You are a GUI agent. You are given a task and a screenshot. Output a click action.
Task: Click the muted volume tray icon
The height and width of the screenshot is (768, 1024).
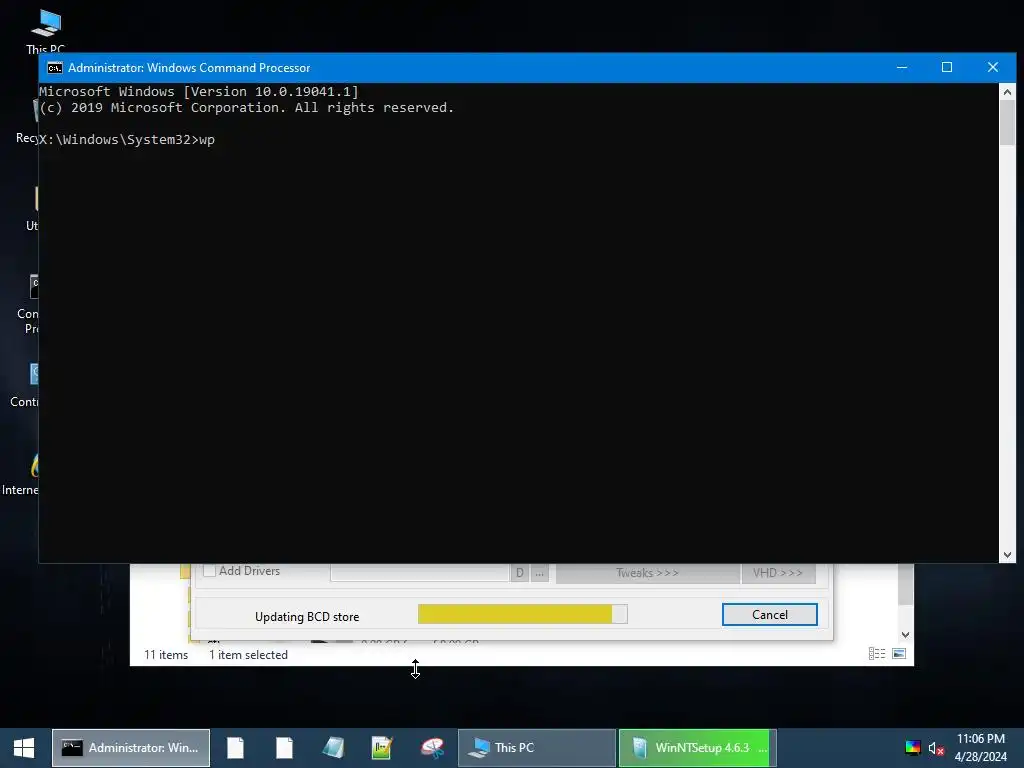pyautogui.click(x=936, y=748)
